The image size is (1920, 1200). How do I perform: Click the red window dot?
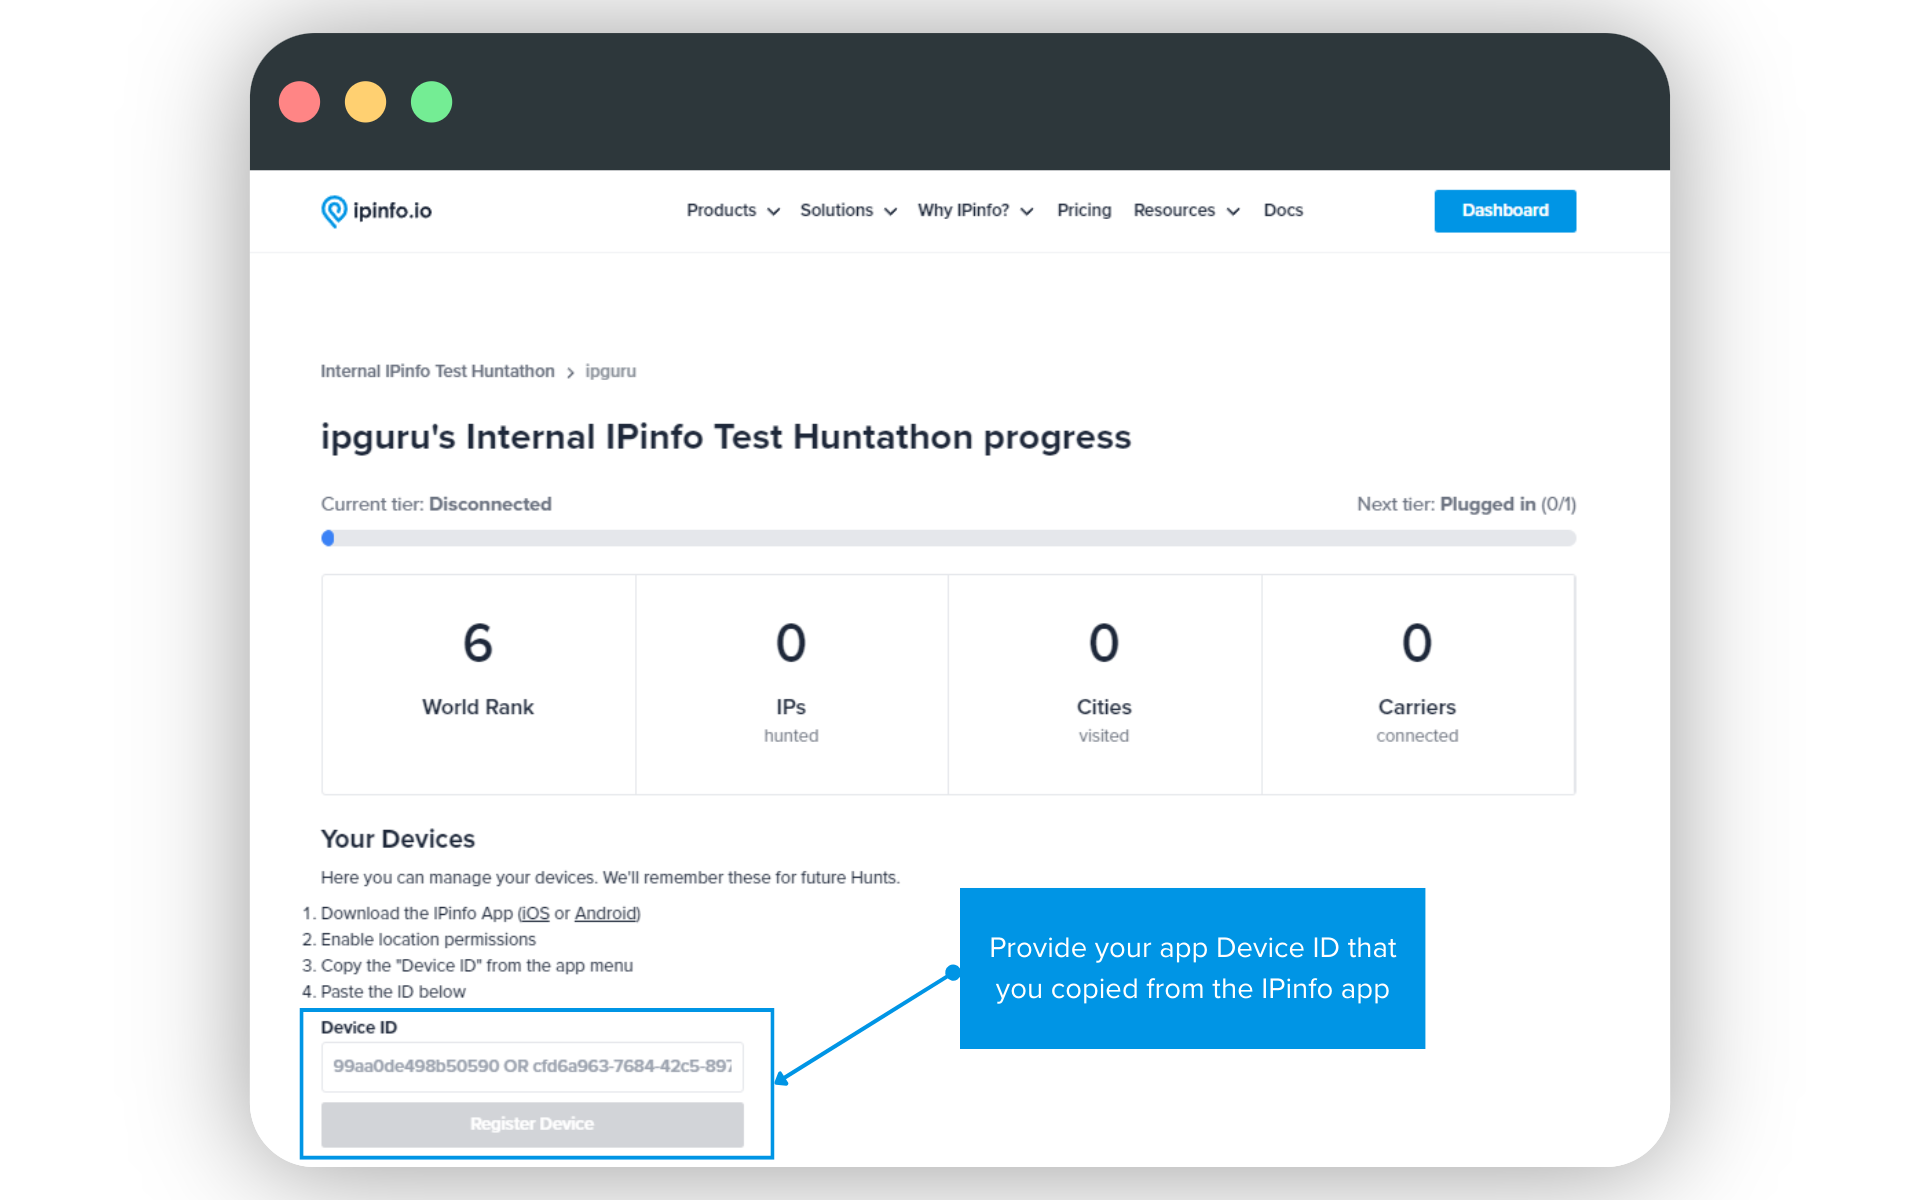[x=299, y=102]
